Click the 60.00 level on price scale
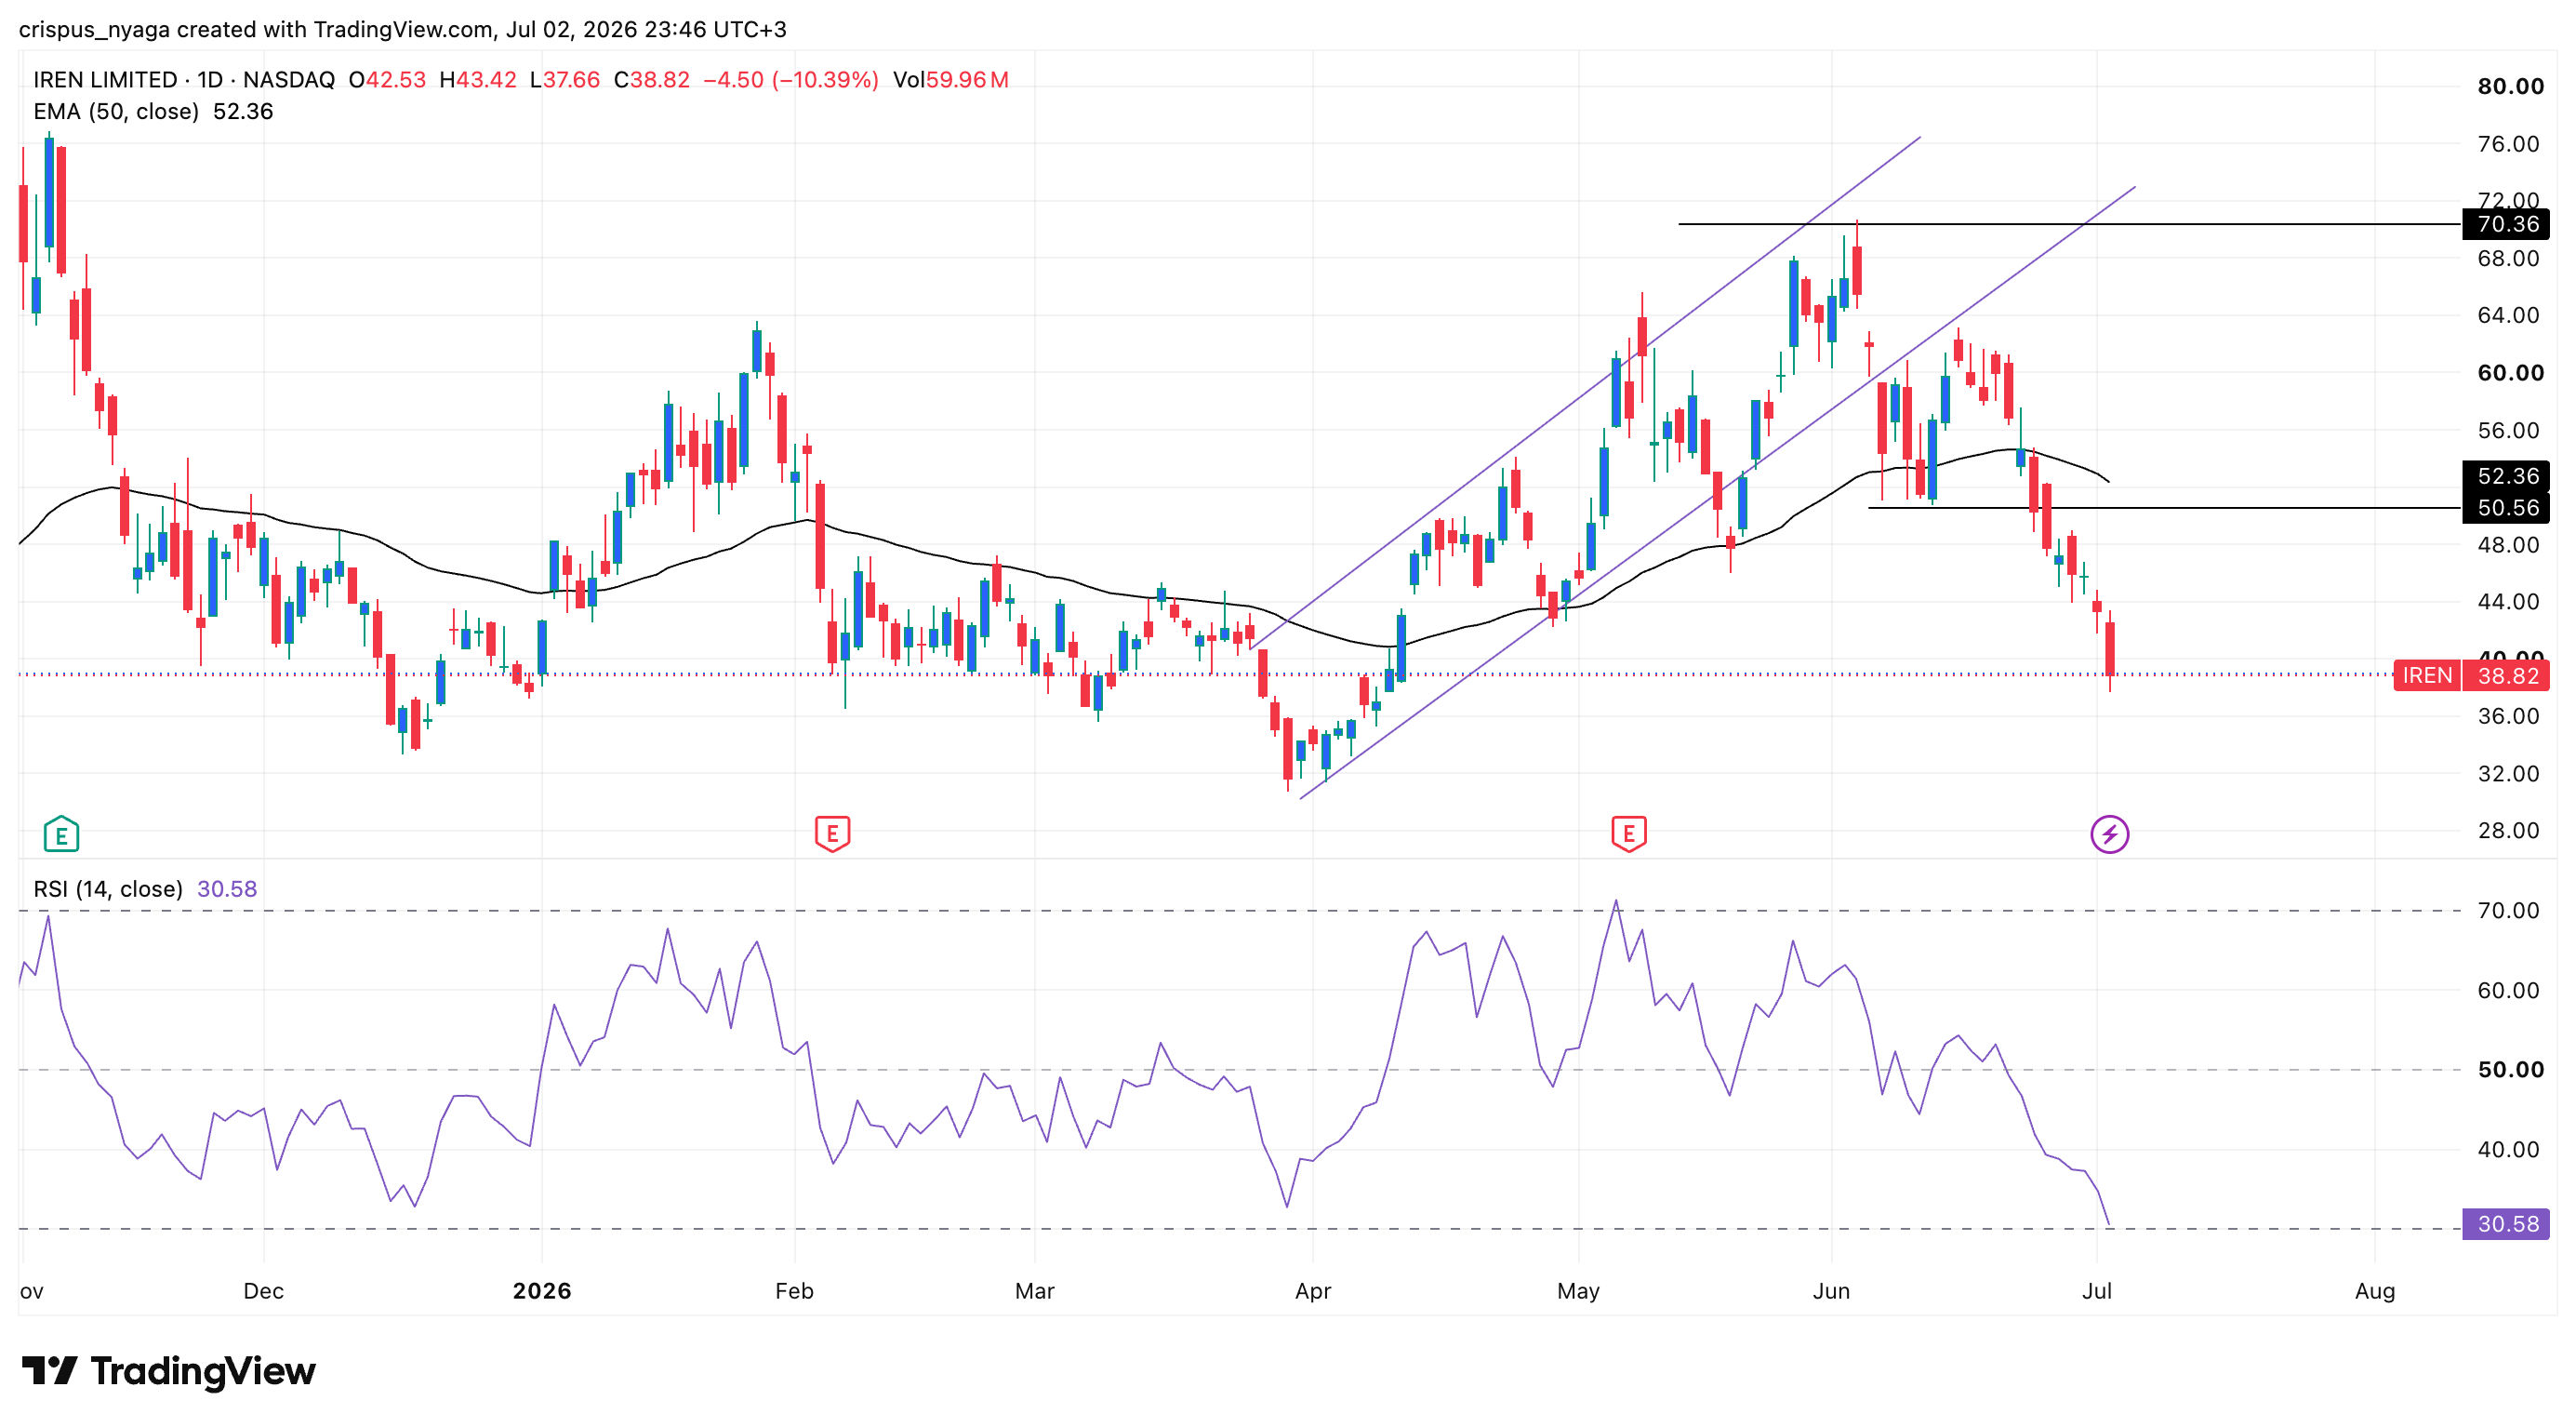The image size is (2576, 1427). 2510,373
